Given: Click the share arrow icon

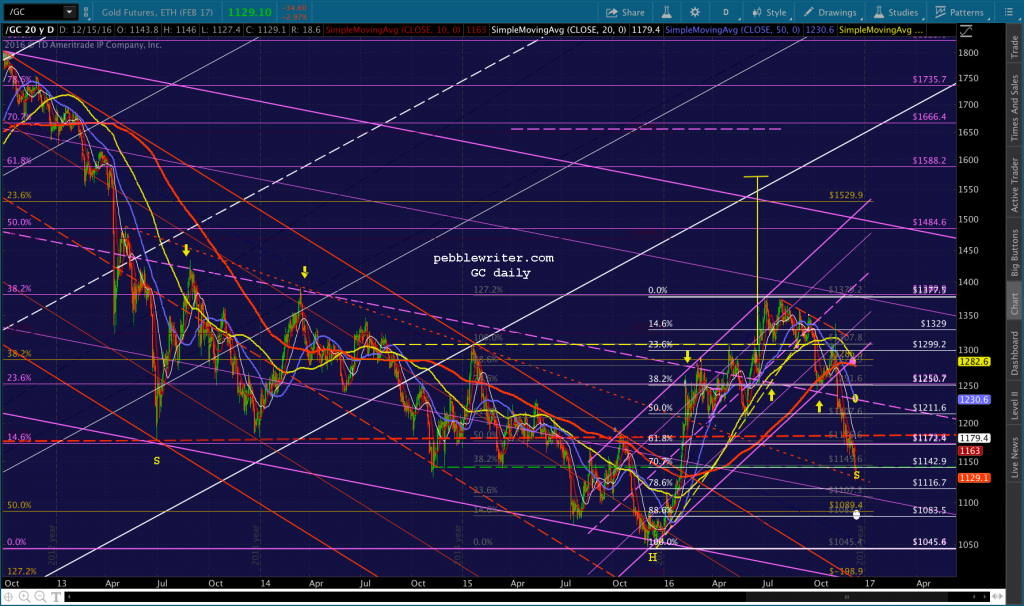Looking at the screenshot, I should (612, 12).
